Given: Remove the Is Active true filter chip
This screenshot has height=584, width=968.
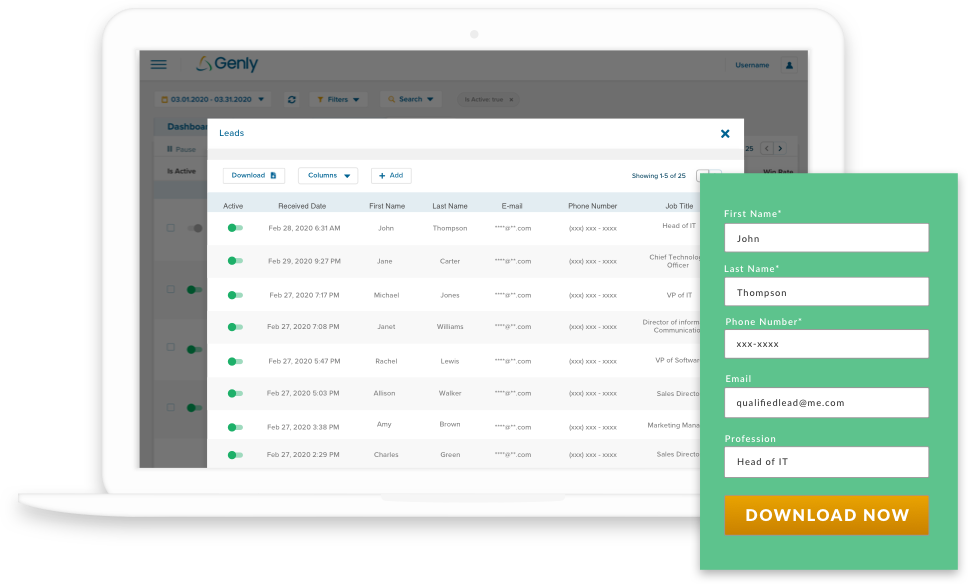Looking at the screenshot, I should tap(511, 100).
